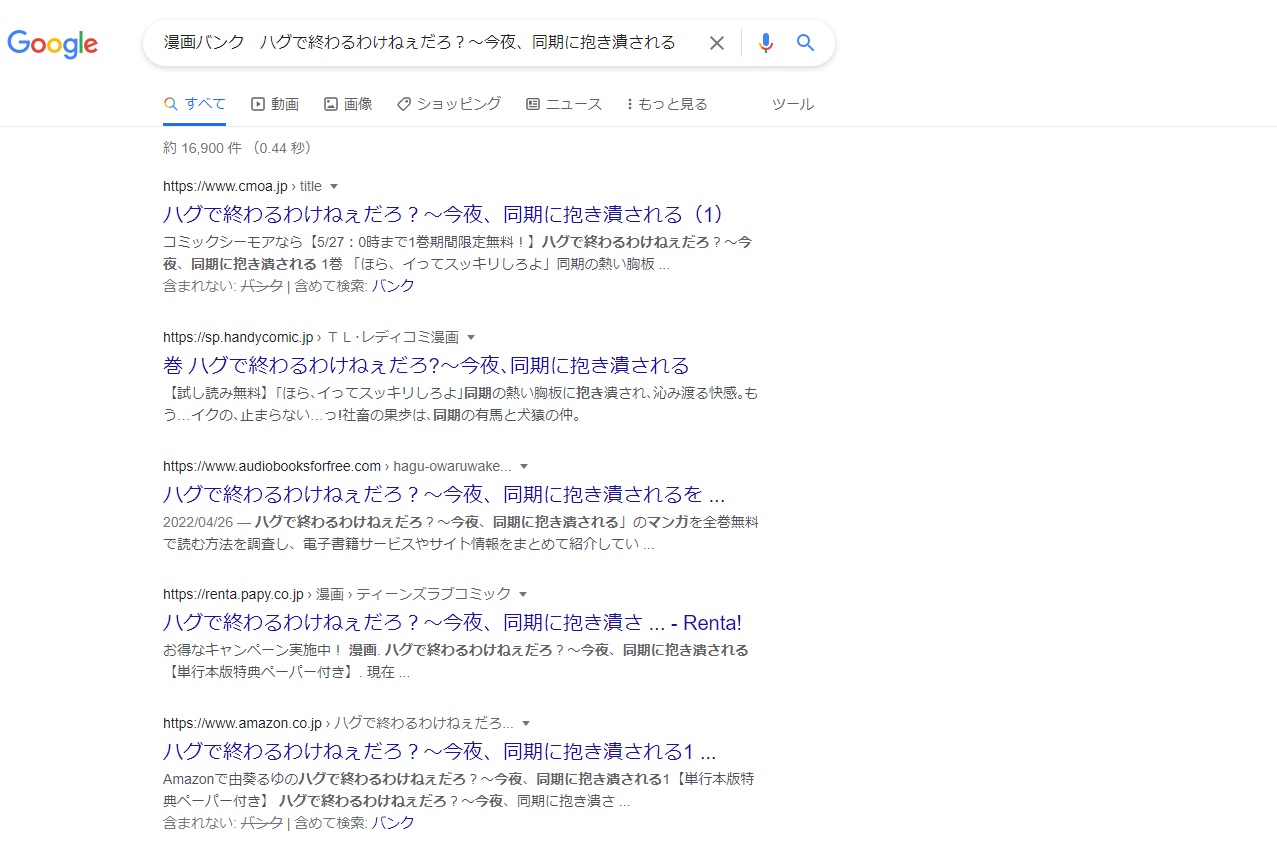This screenshot has width=1277, height=859.
Task: Switch to ショッピング (Shopping) results
Action: (449, 104)
